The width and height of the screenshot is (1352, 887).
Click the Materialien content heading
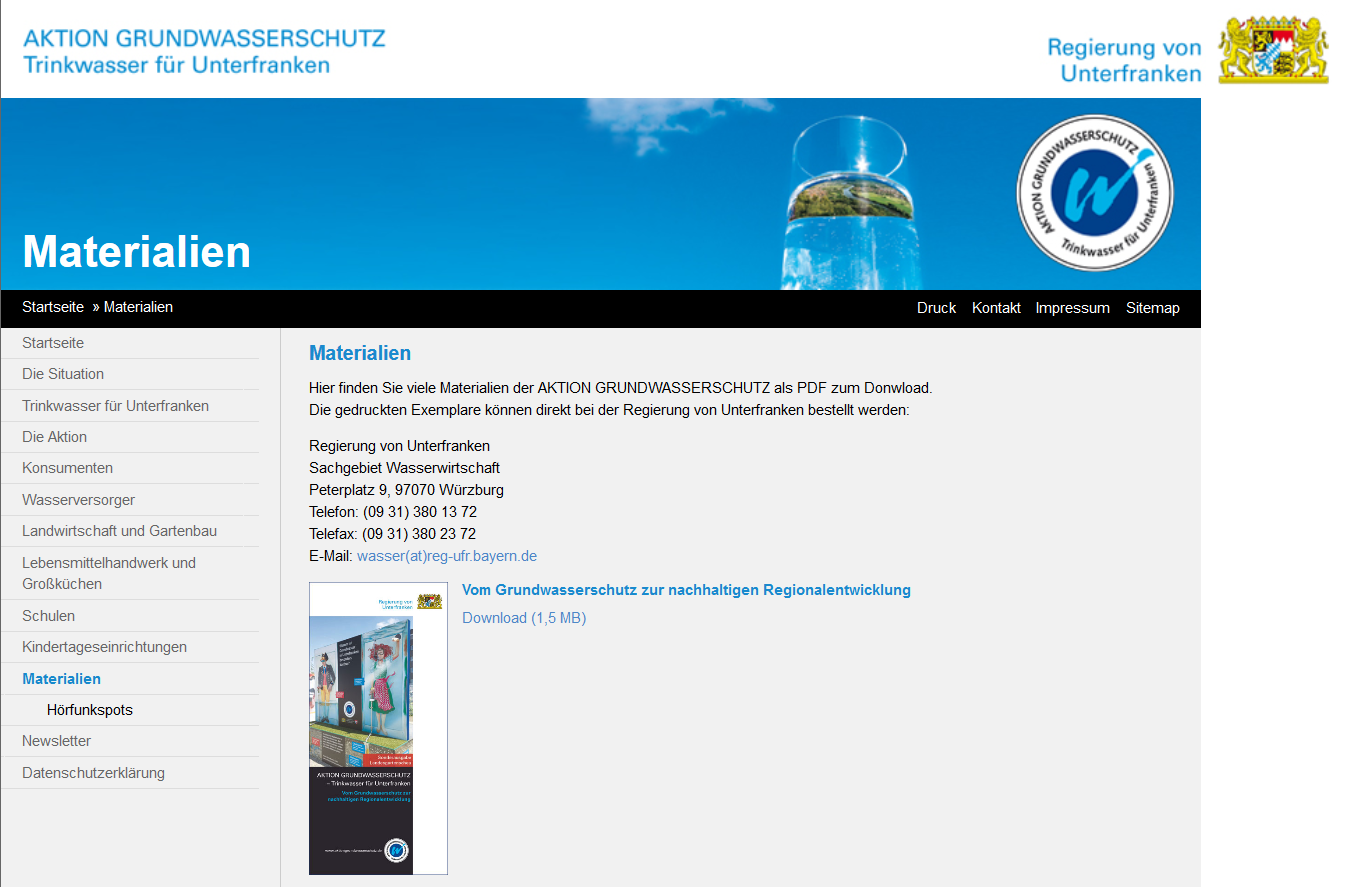click(360, 353)
